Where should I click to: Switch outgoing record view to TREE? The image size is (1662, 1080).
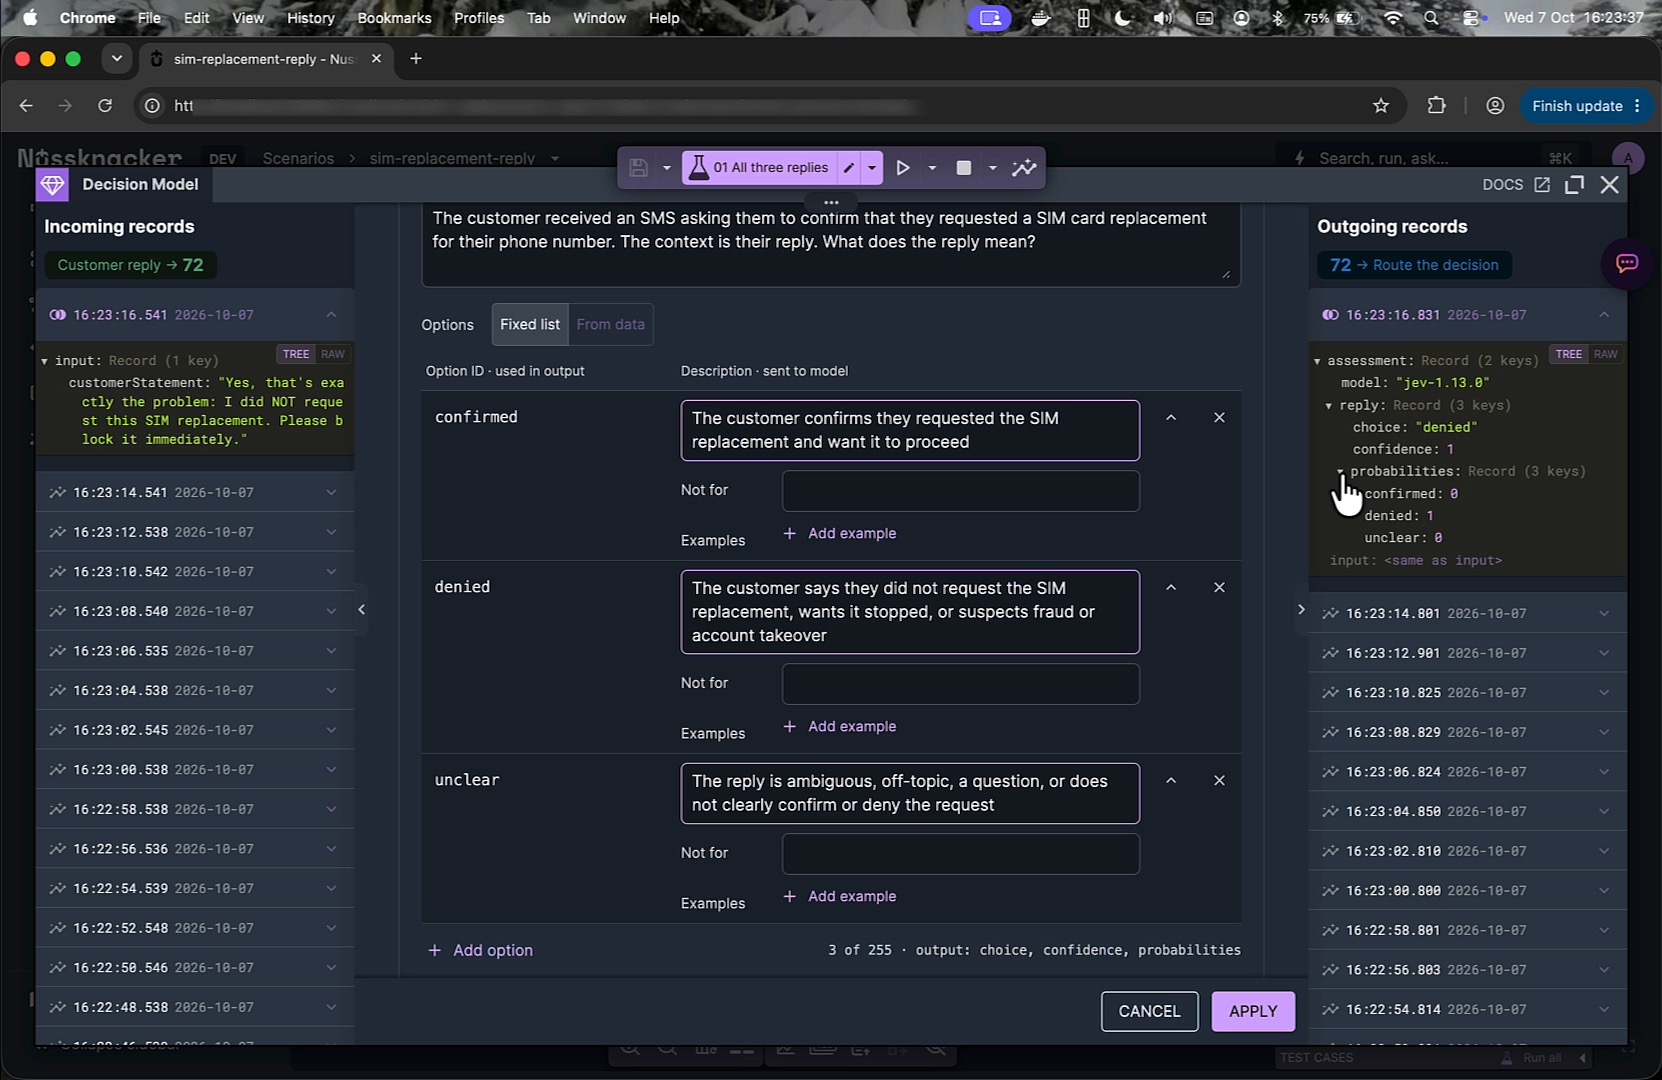1569,354
